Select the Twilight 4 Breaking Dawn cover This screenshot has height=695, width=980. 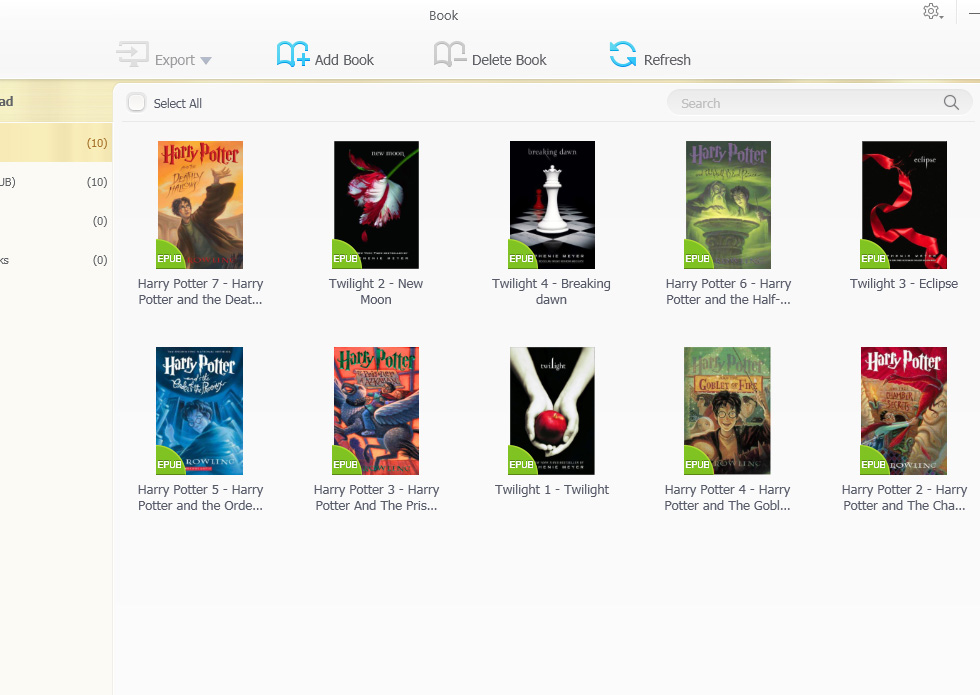(x=552, y=205)
